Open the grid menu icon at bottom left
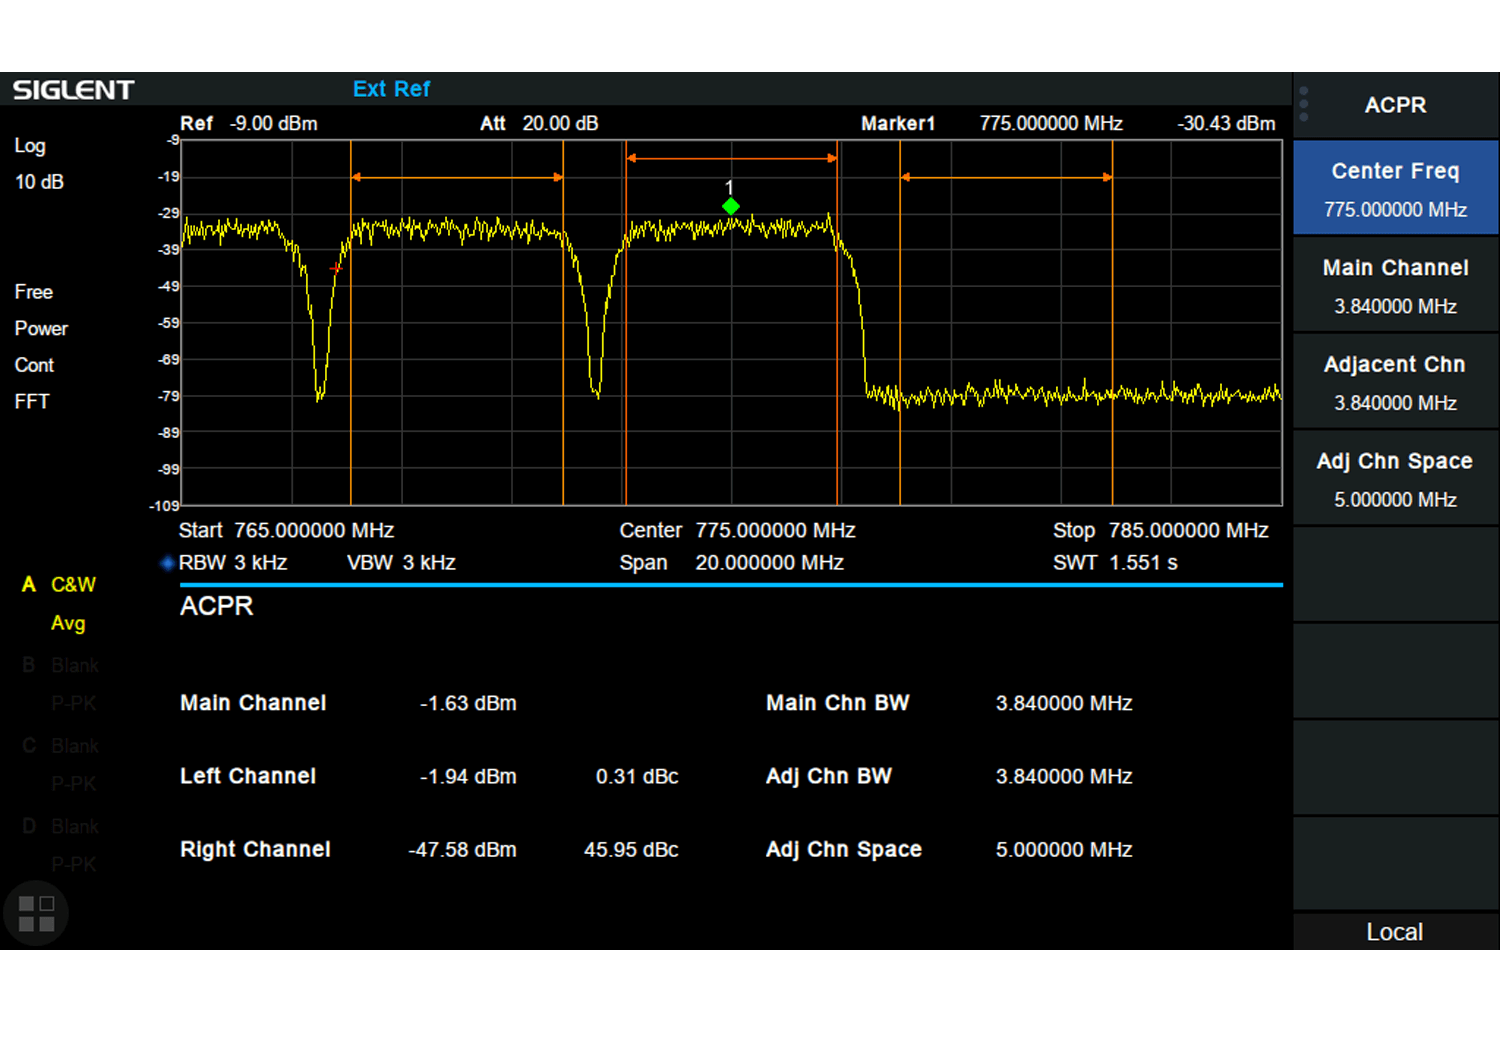Viewport: 1500px width, 1060px height. [x=36, y=913]
